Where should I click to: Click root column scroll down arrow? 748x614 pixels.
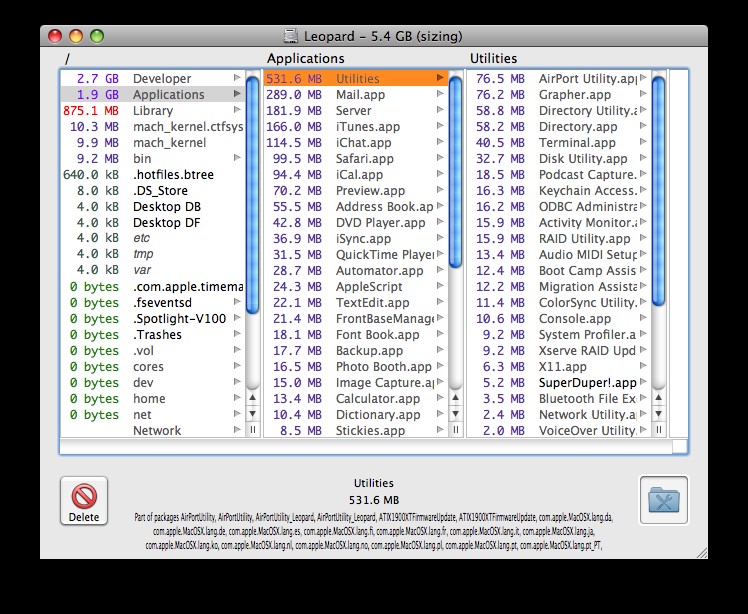(x=253, y=414)
